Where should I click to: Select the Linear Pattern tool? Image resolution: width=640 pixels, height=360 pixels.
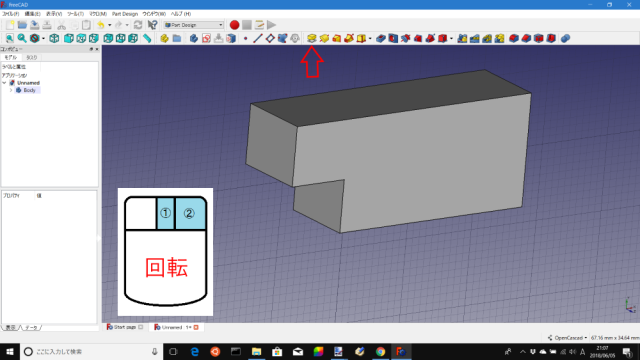[x=475, y=38]
